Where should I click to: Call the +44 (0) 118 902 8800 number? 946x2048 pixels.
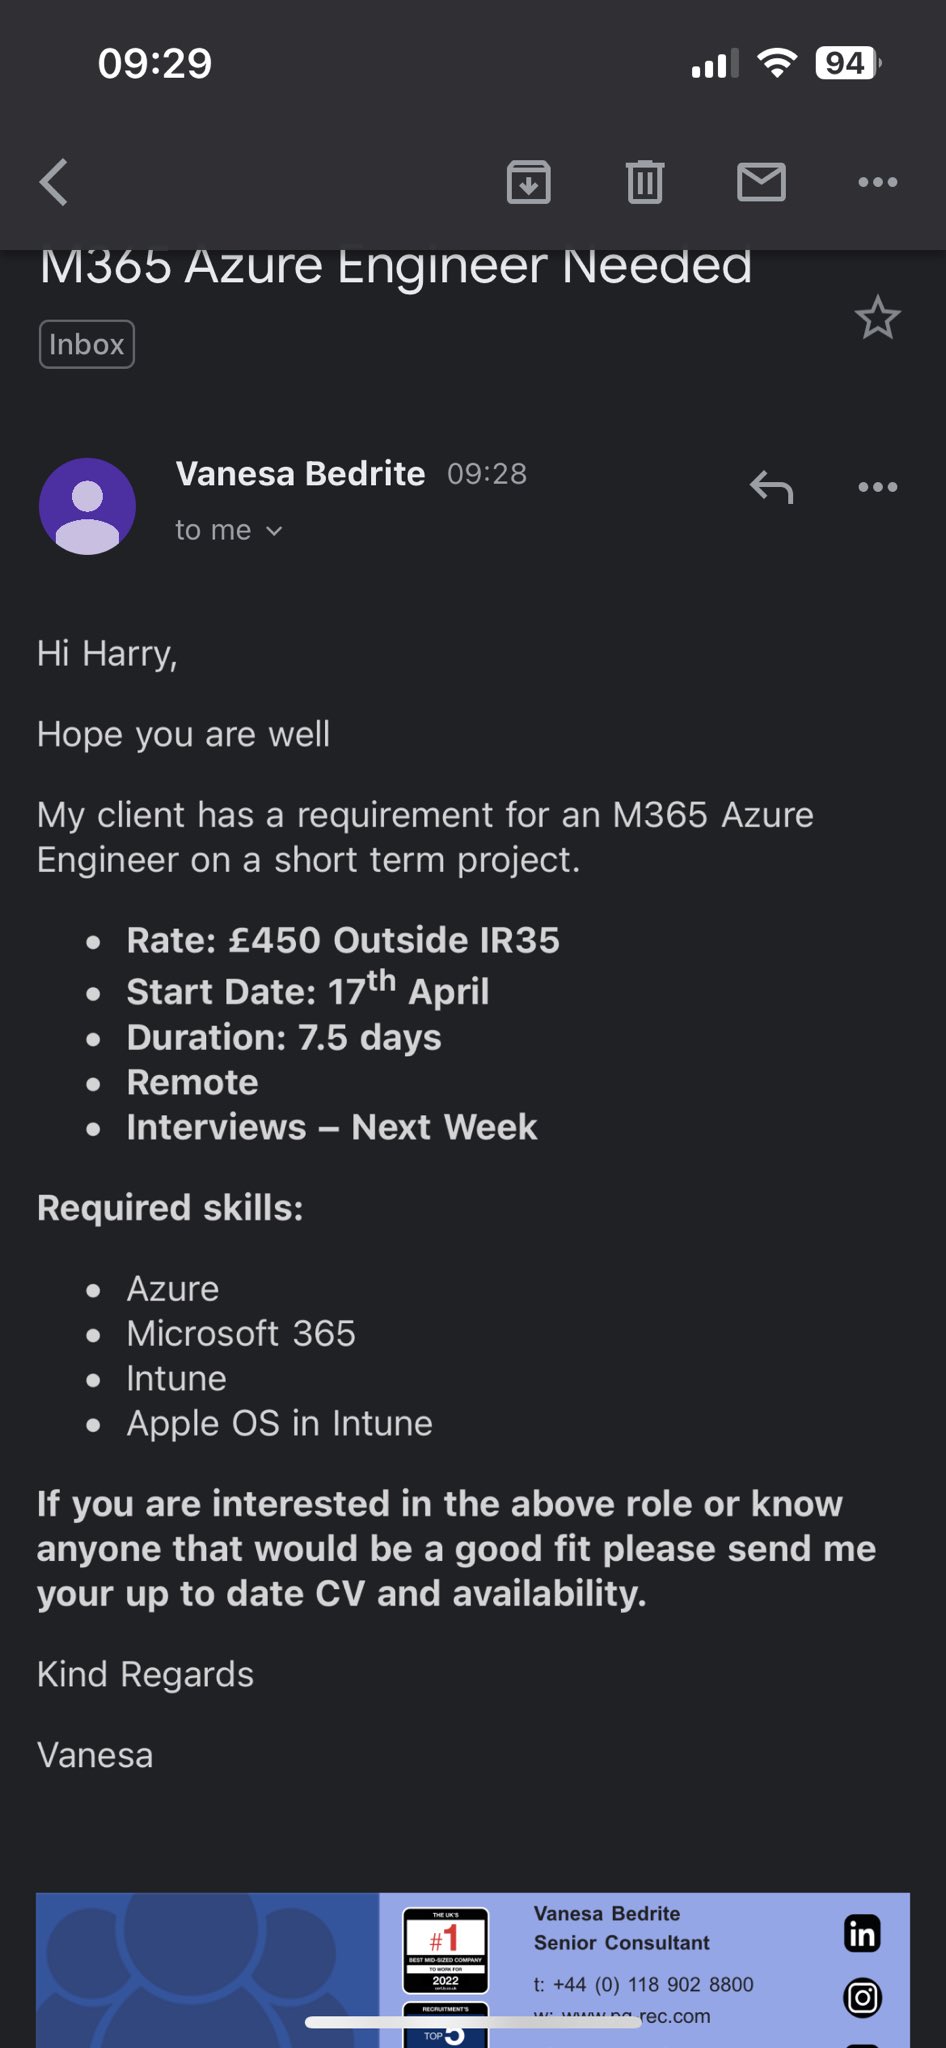pyautogui.click(x=652, y=1984)
